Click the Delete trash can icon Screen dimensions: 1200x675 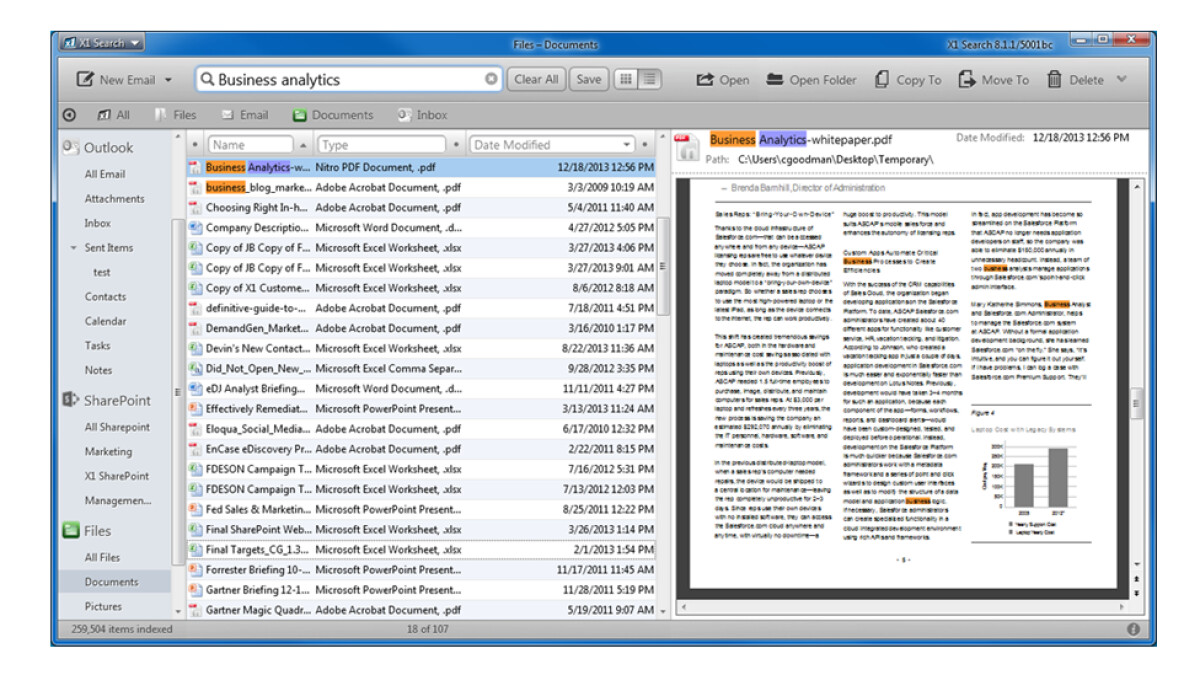[x=1054, y=80]
